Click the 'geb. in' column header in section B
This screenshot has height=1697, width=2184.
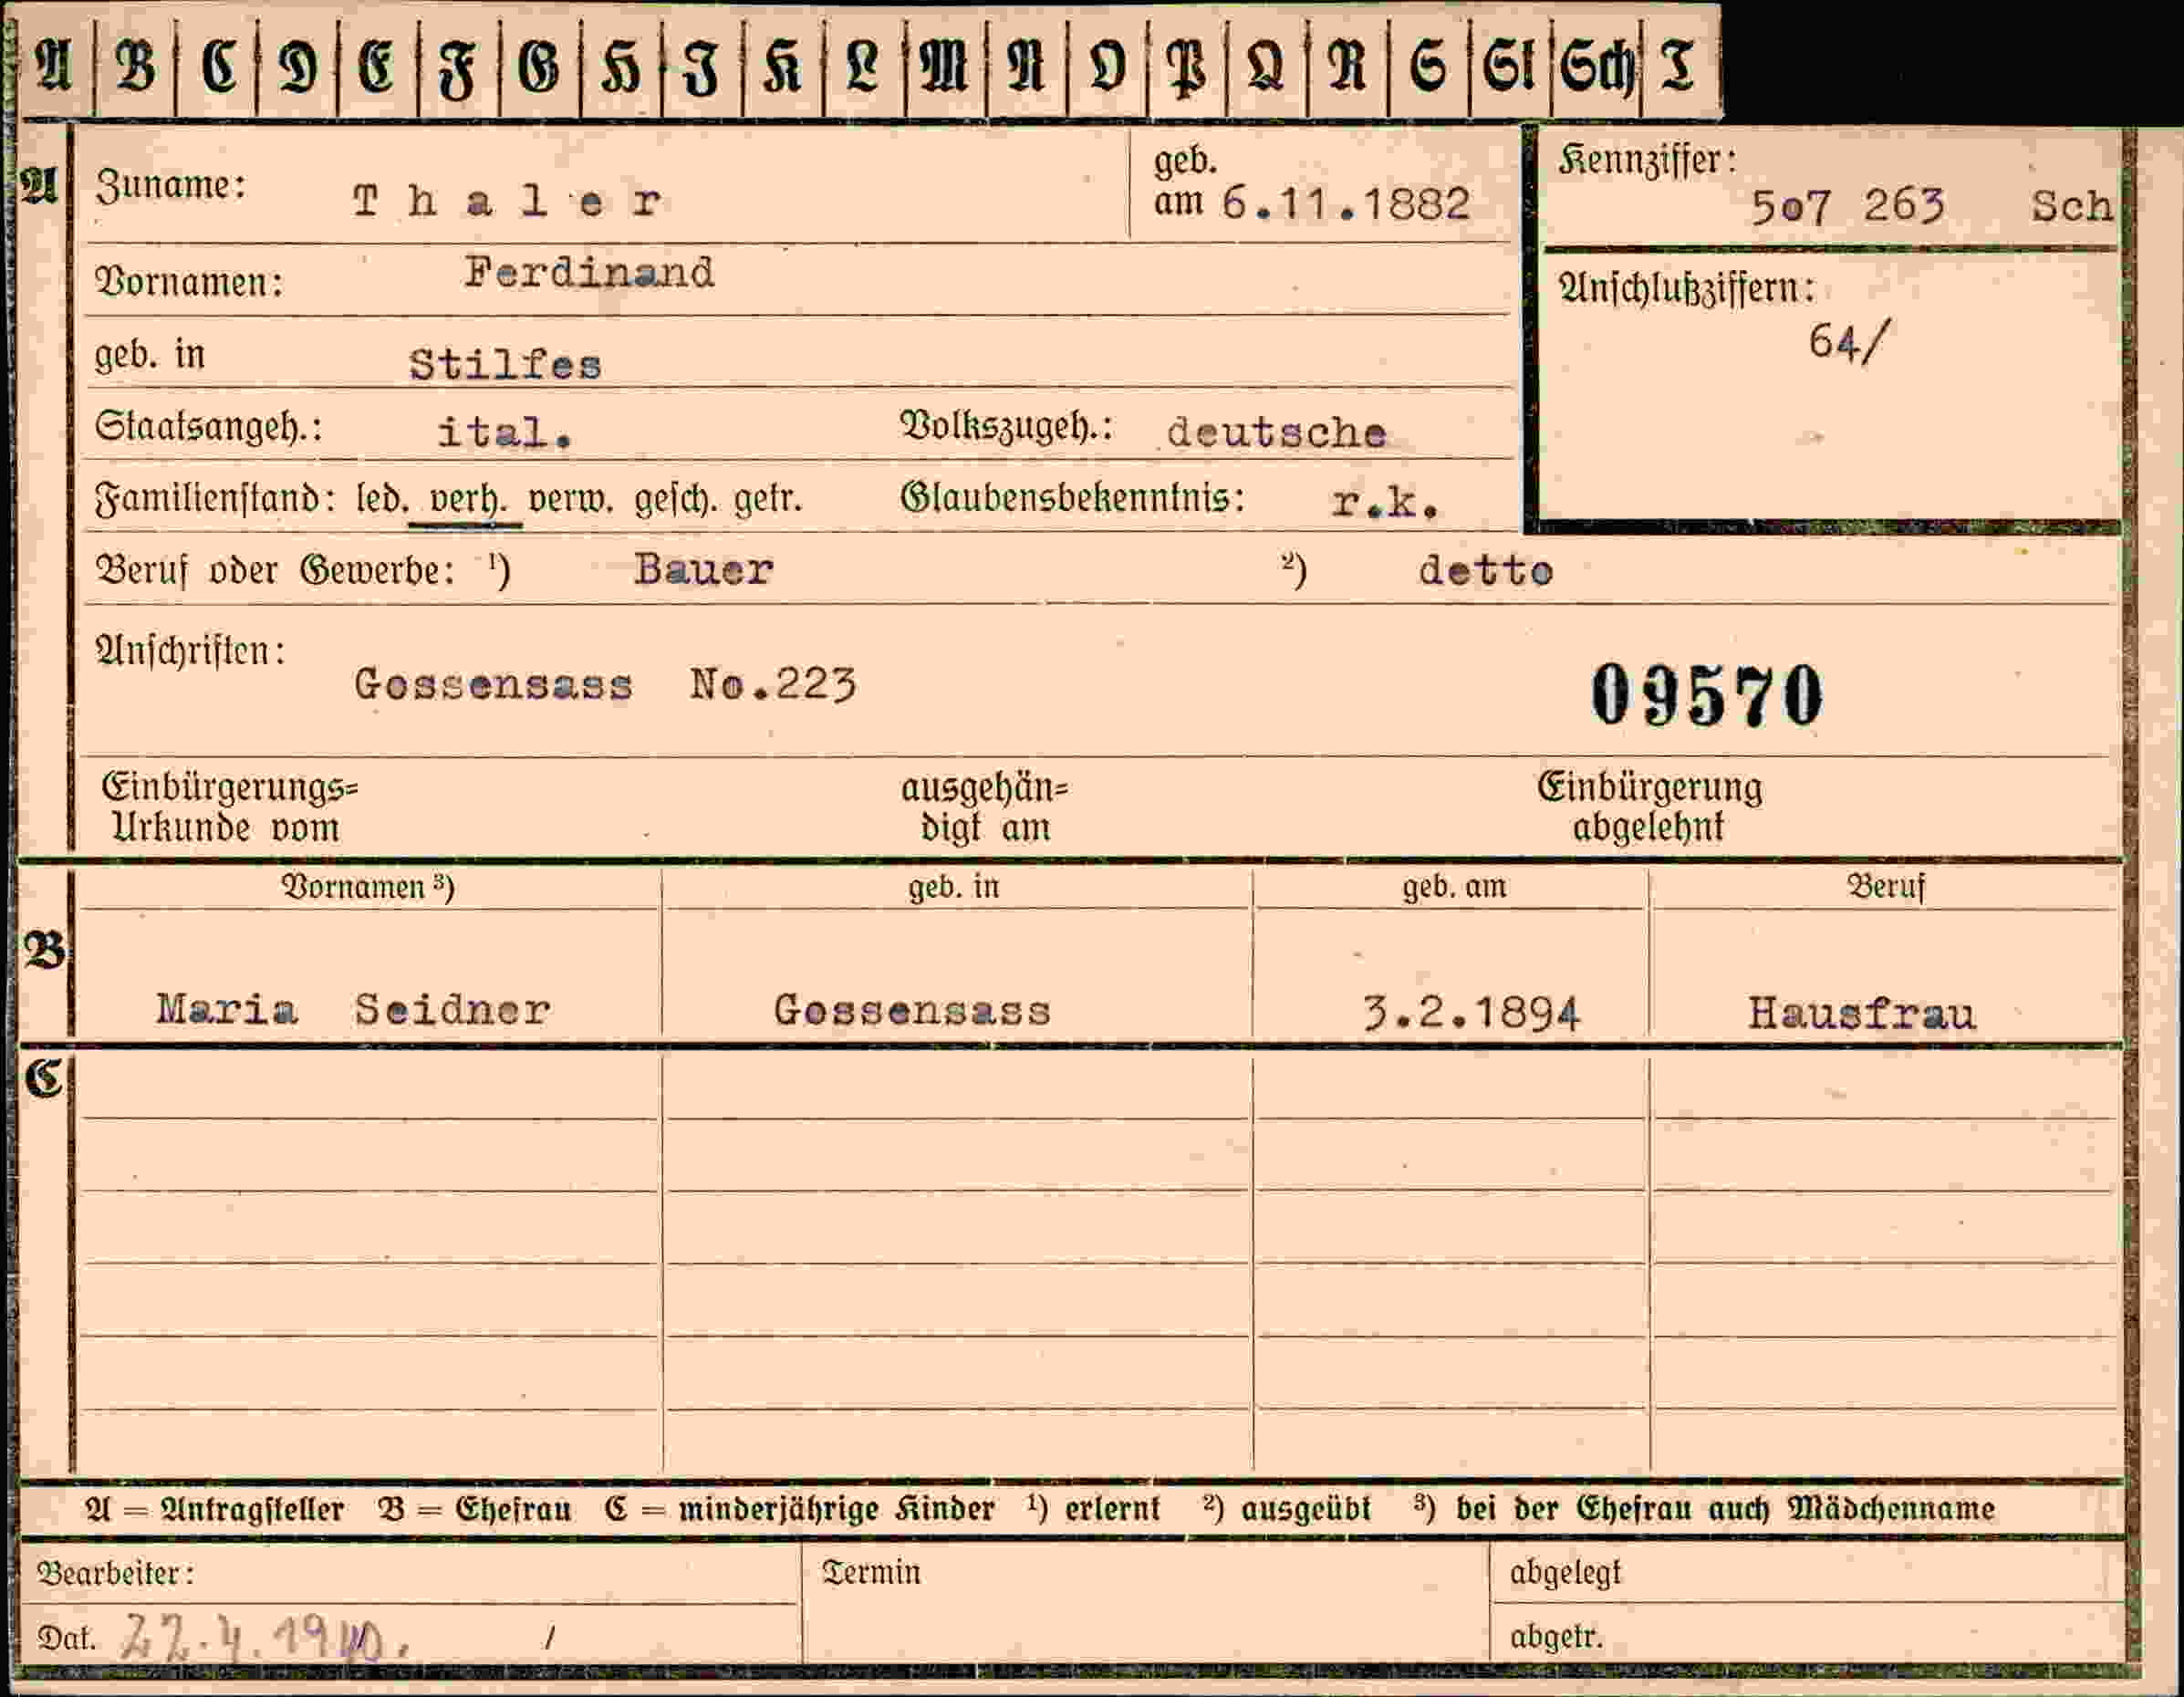pyautogui.click(x=954, y=886)
